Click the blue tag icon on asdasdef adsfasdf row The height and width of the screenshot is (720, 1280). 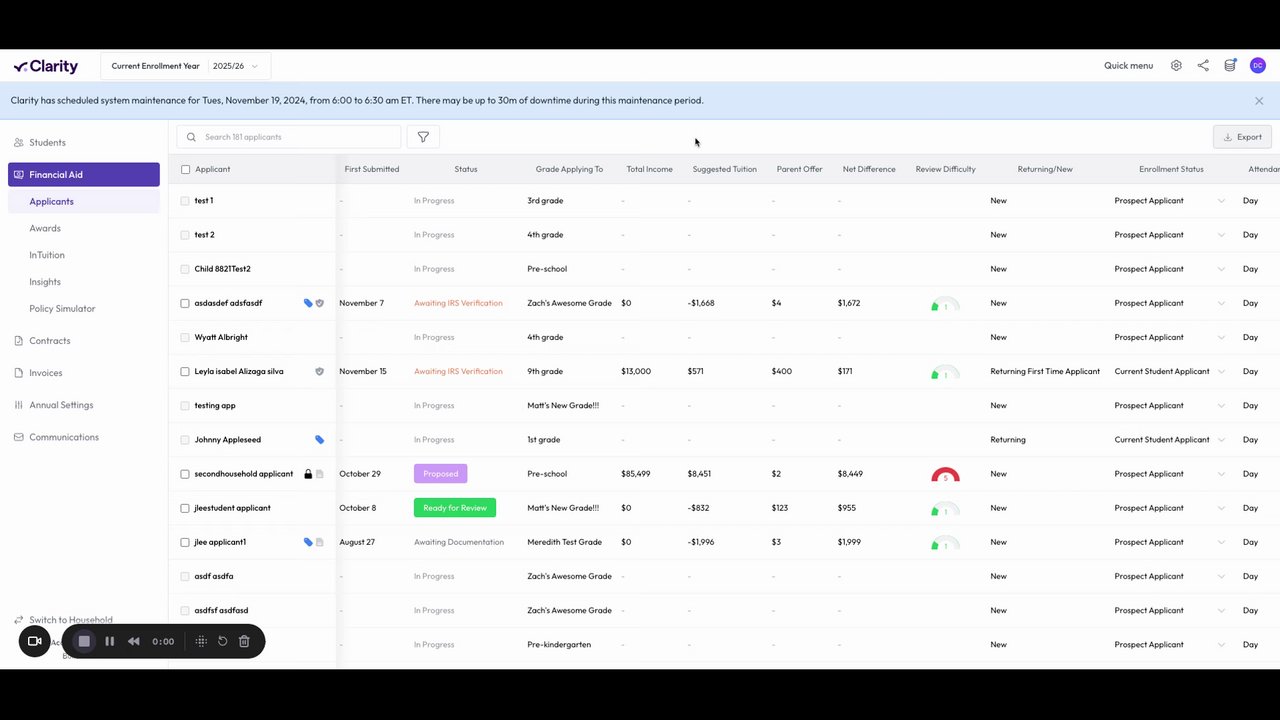[308, 303]
